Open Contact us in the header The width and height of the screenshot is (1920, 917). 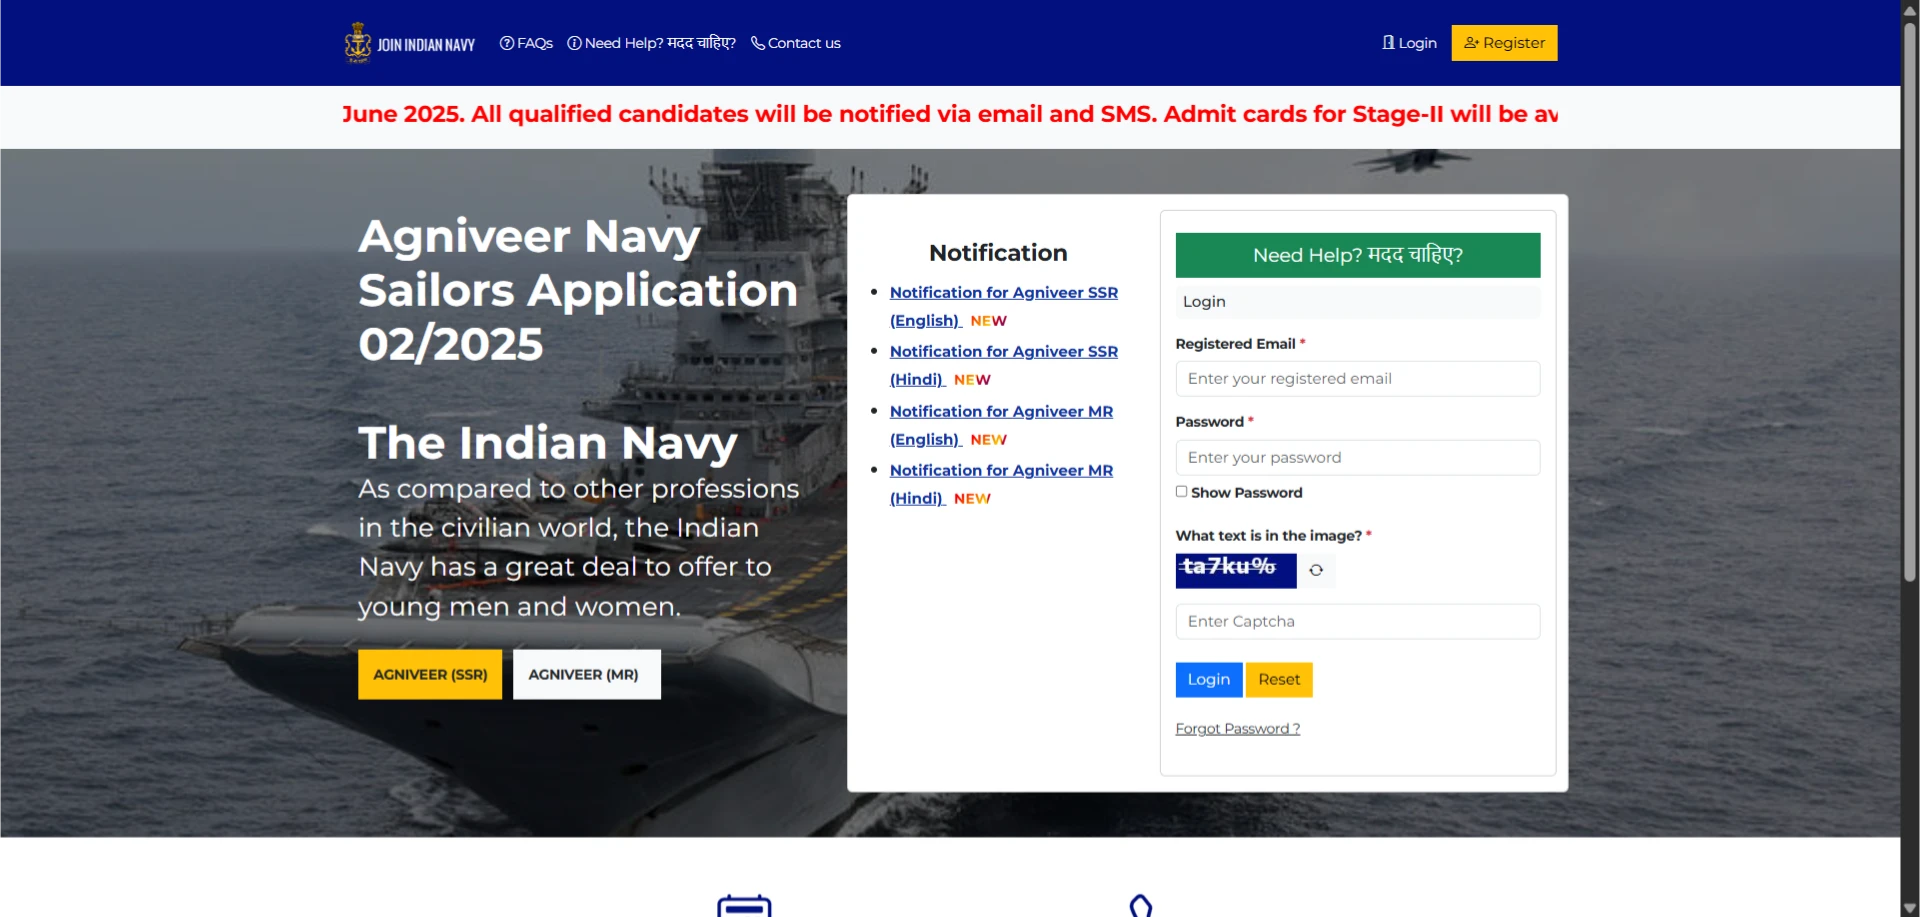pyautogui.click(x=796, y=43)
